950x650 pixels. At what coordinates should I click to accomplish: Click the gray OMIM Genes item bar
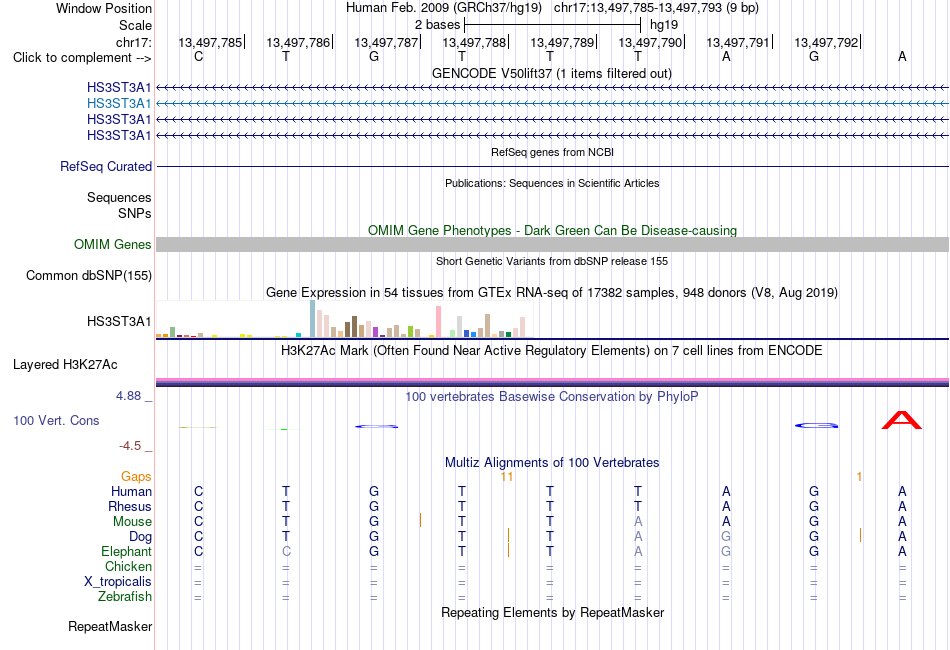(552, 244)
